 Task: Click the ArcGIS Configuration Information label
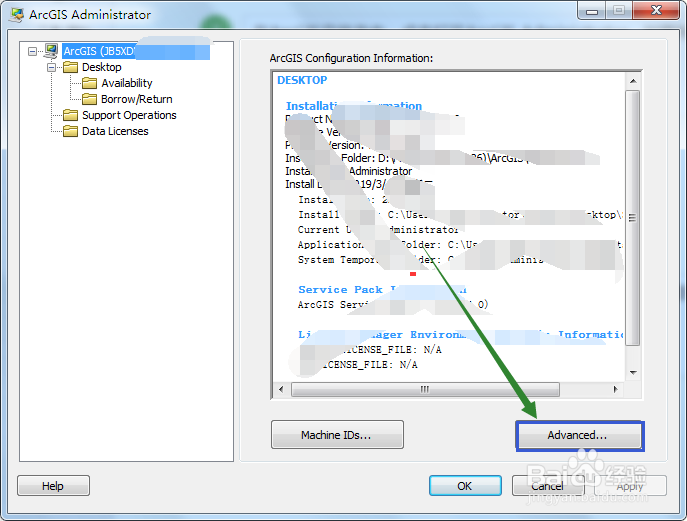coord(351,58)
